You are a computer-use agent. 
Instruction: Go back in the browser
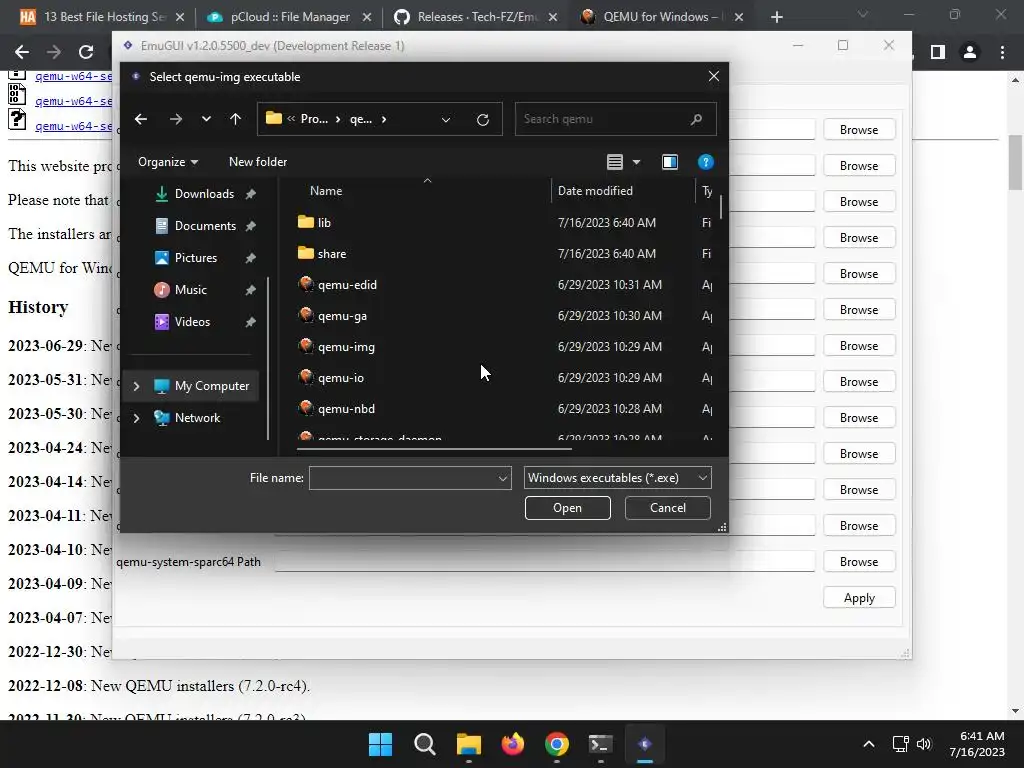pyautogui.click(x=22, y=52)
